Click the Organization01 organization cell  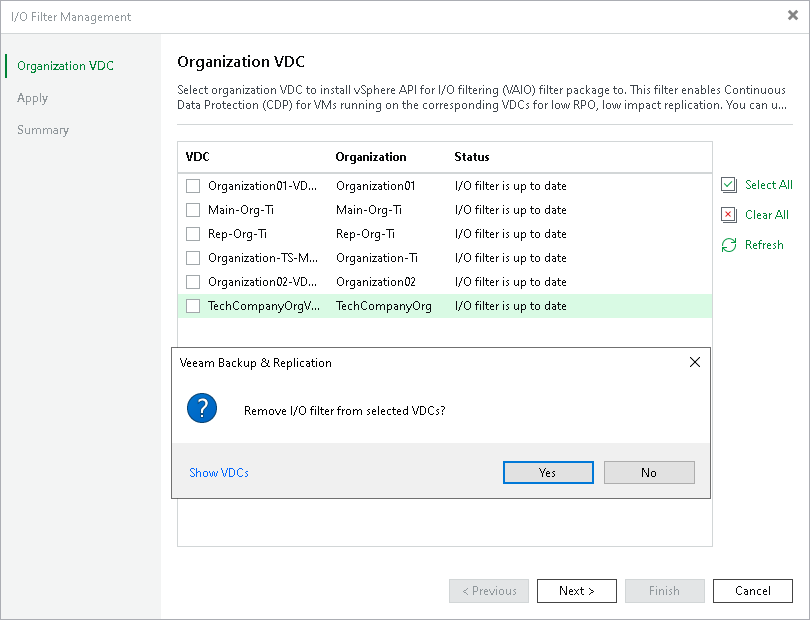click(376, 186)
